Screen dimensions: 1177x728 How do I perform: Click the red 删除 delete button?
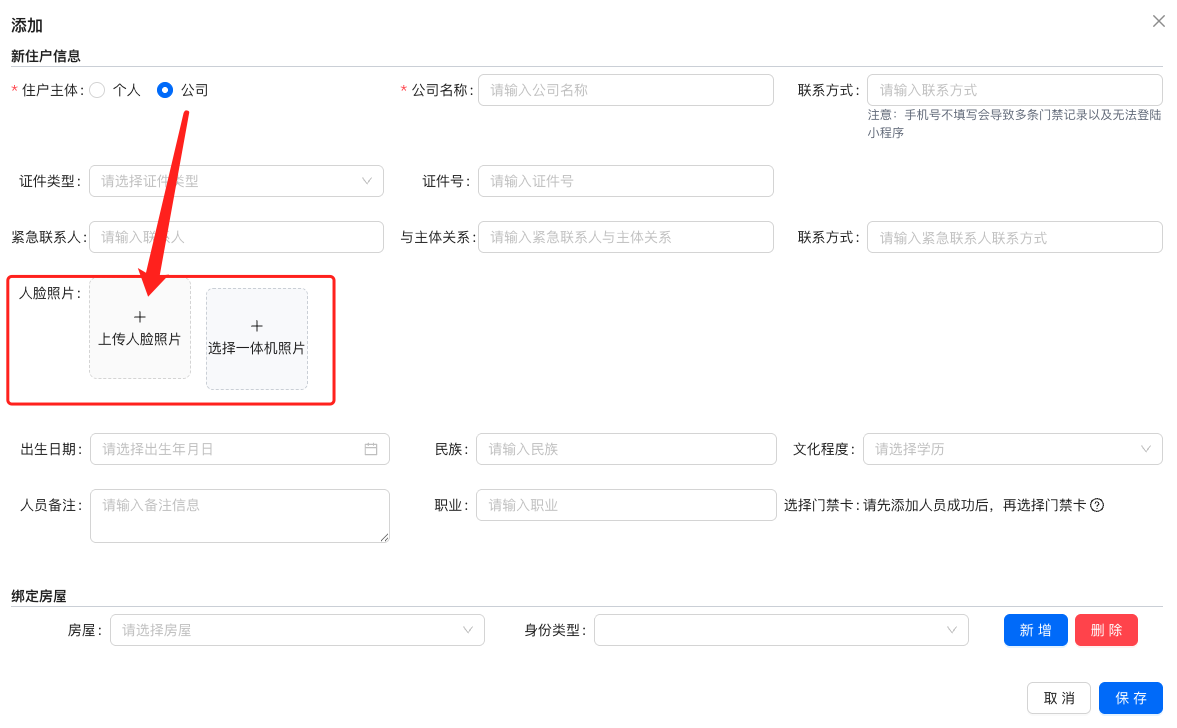(1106, 630)
